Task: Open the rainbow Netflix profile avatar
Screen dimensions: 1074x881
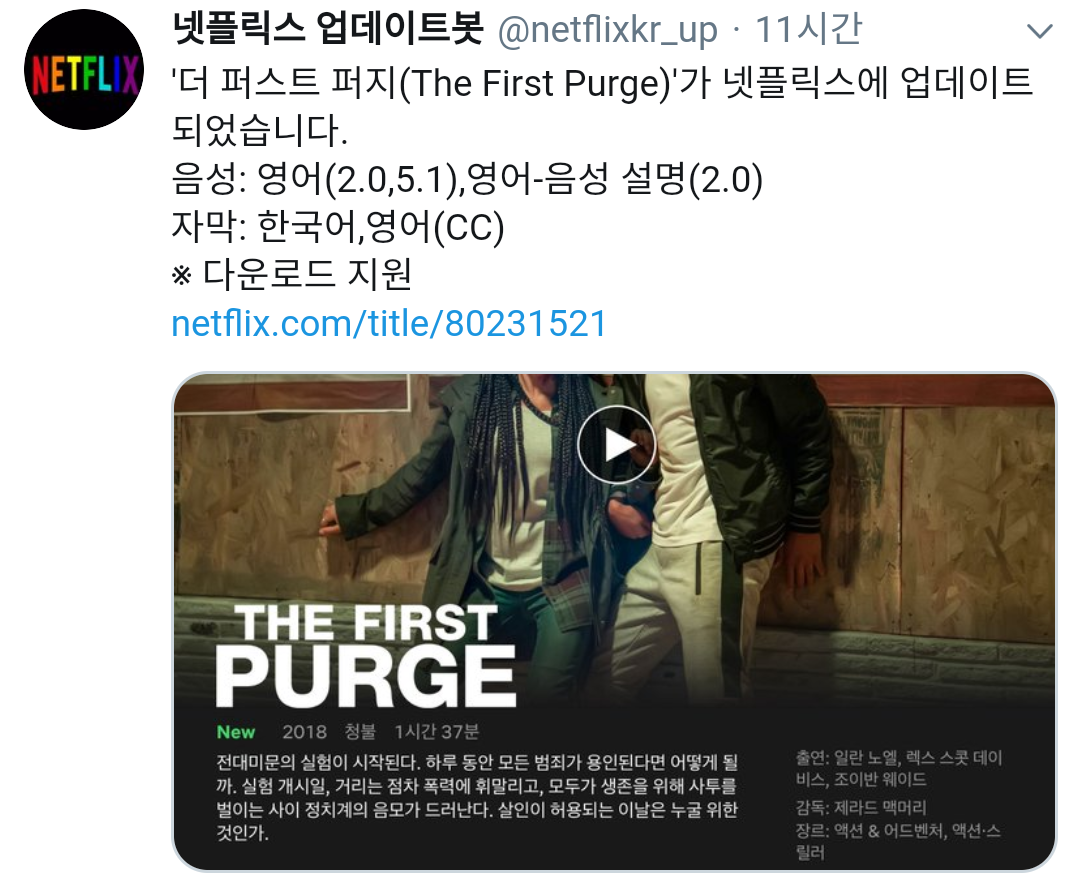Action: [x=84, y=70]
